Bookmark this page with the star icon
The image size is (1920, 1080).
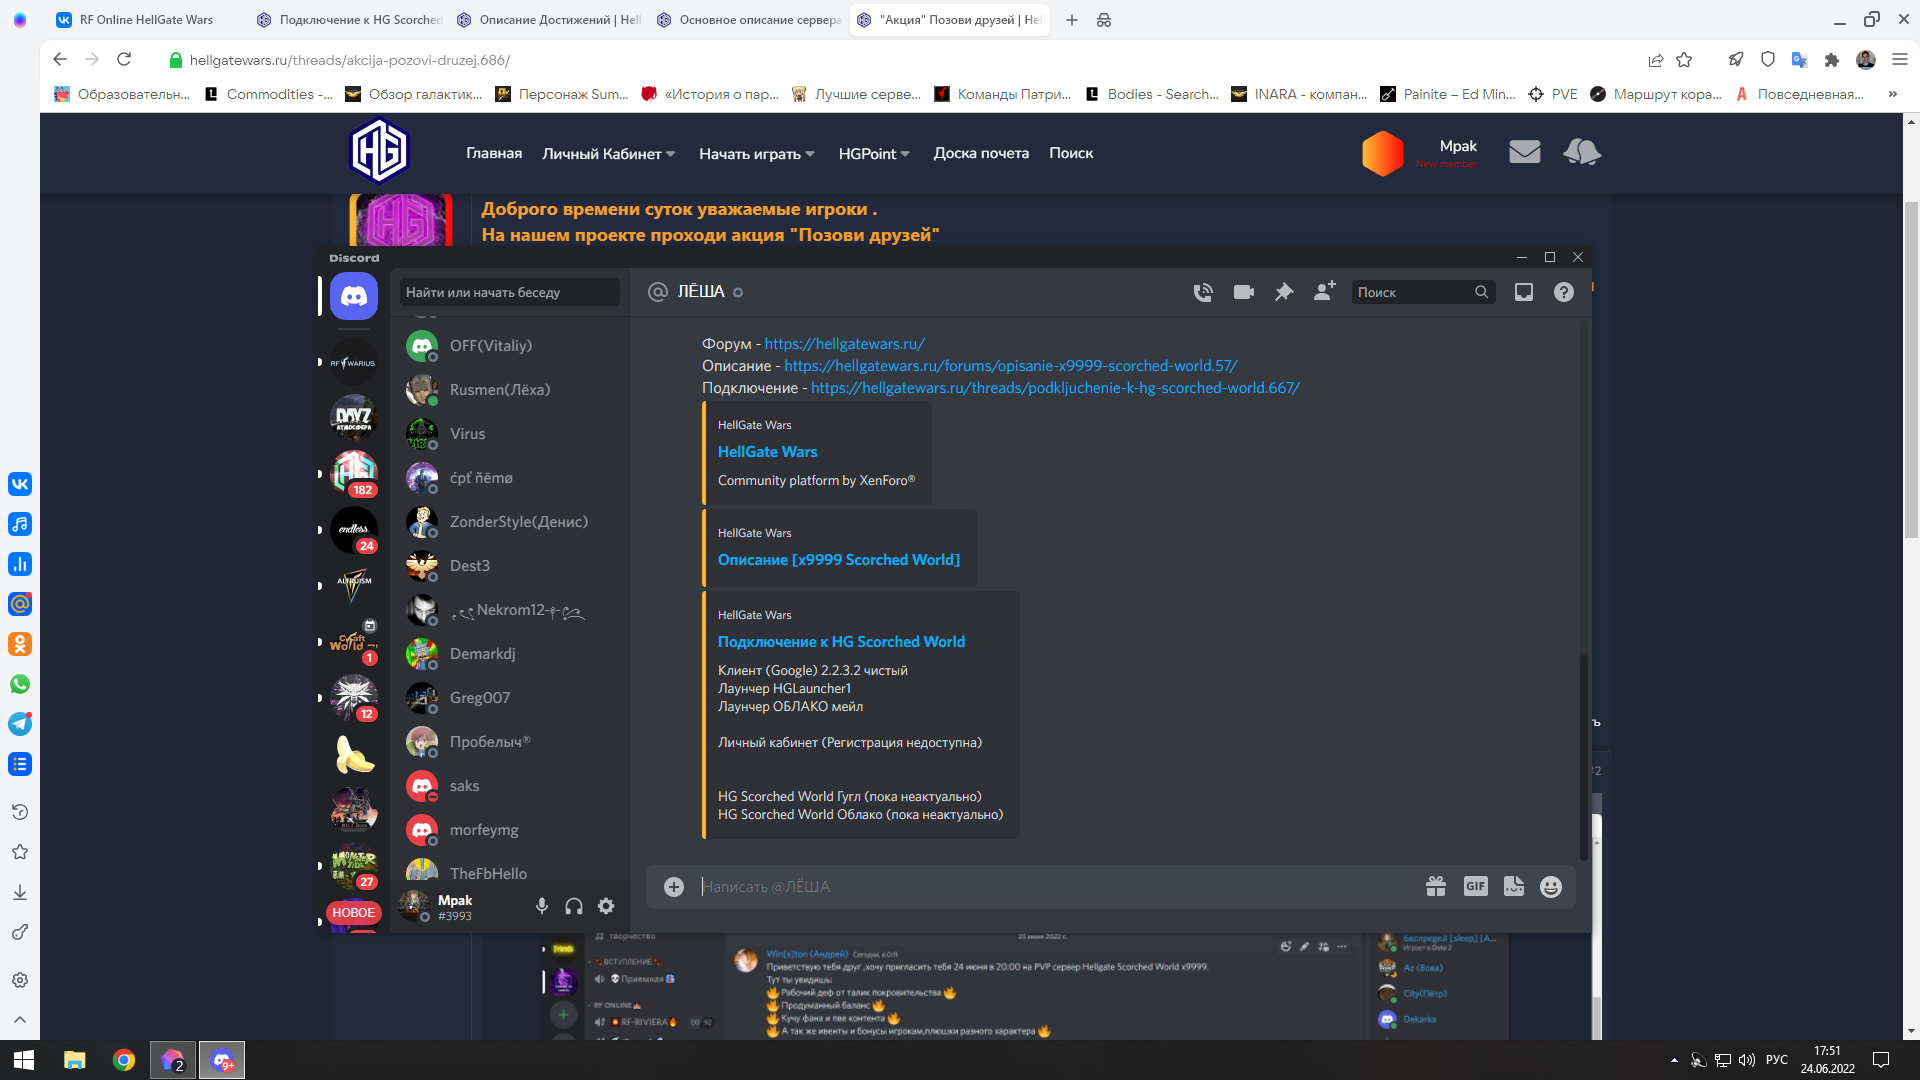(1684, 60)
